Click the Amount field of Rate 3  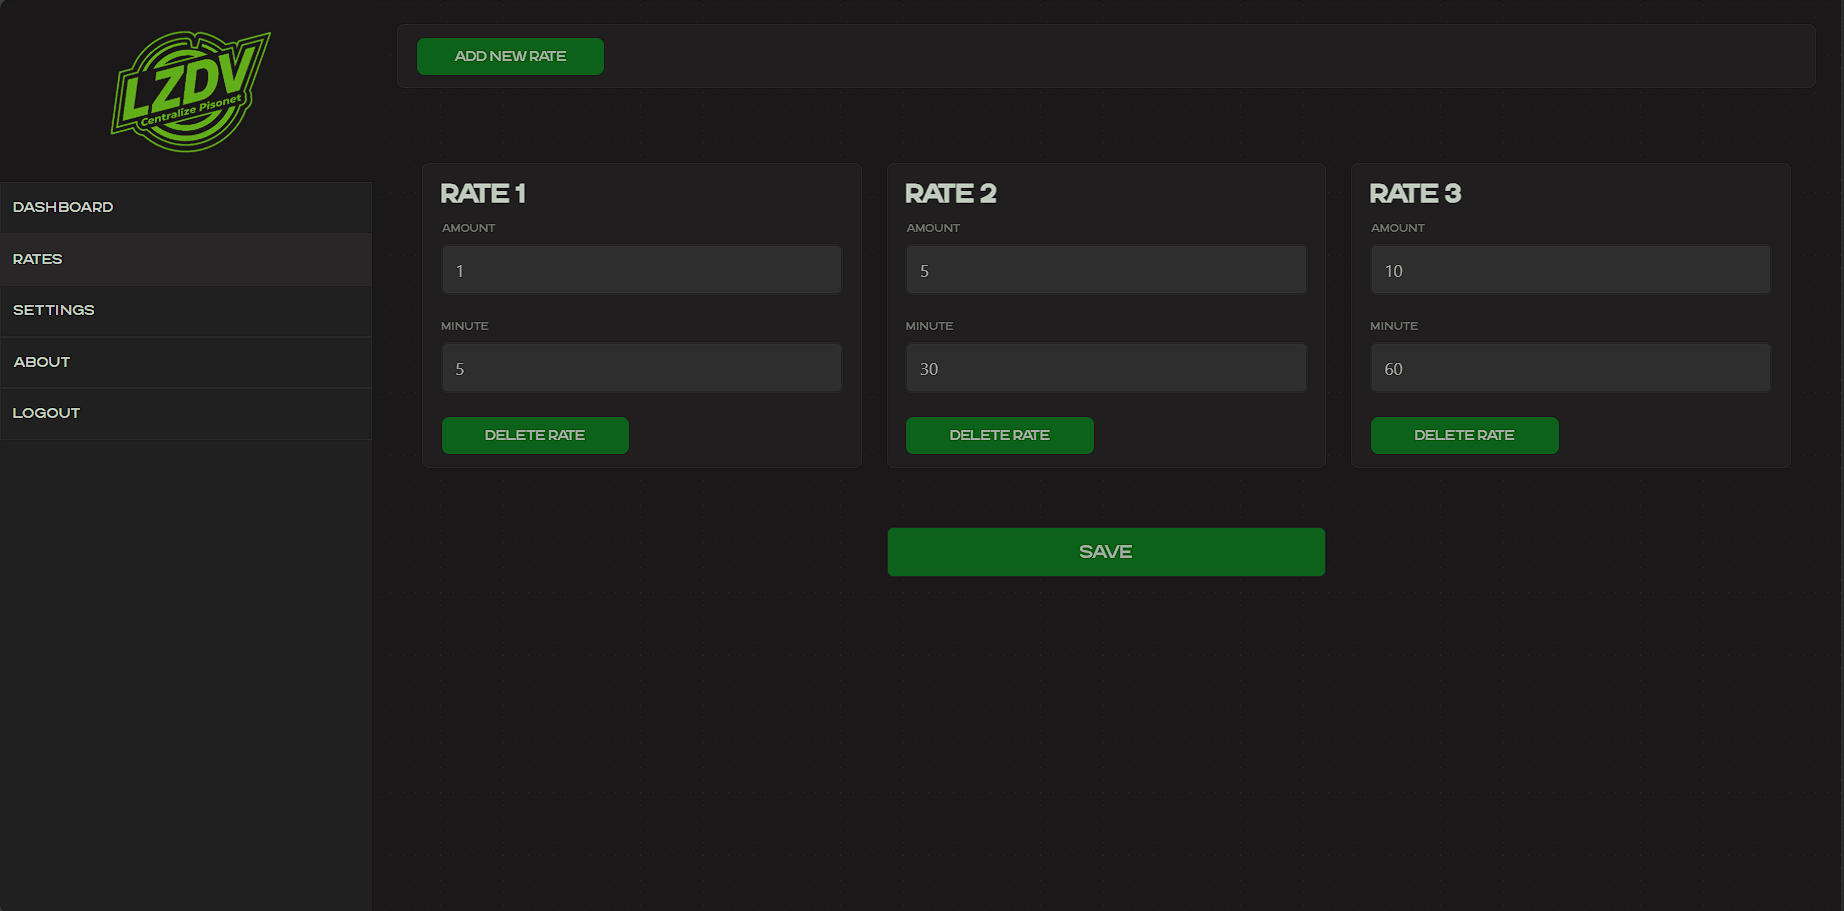point(1570,269)
